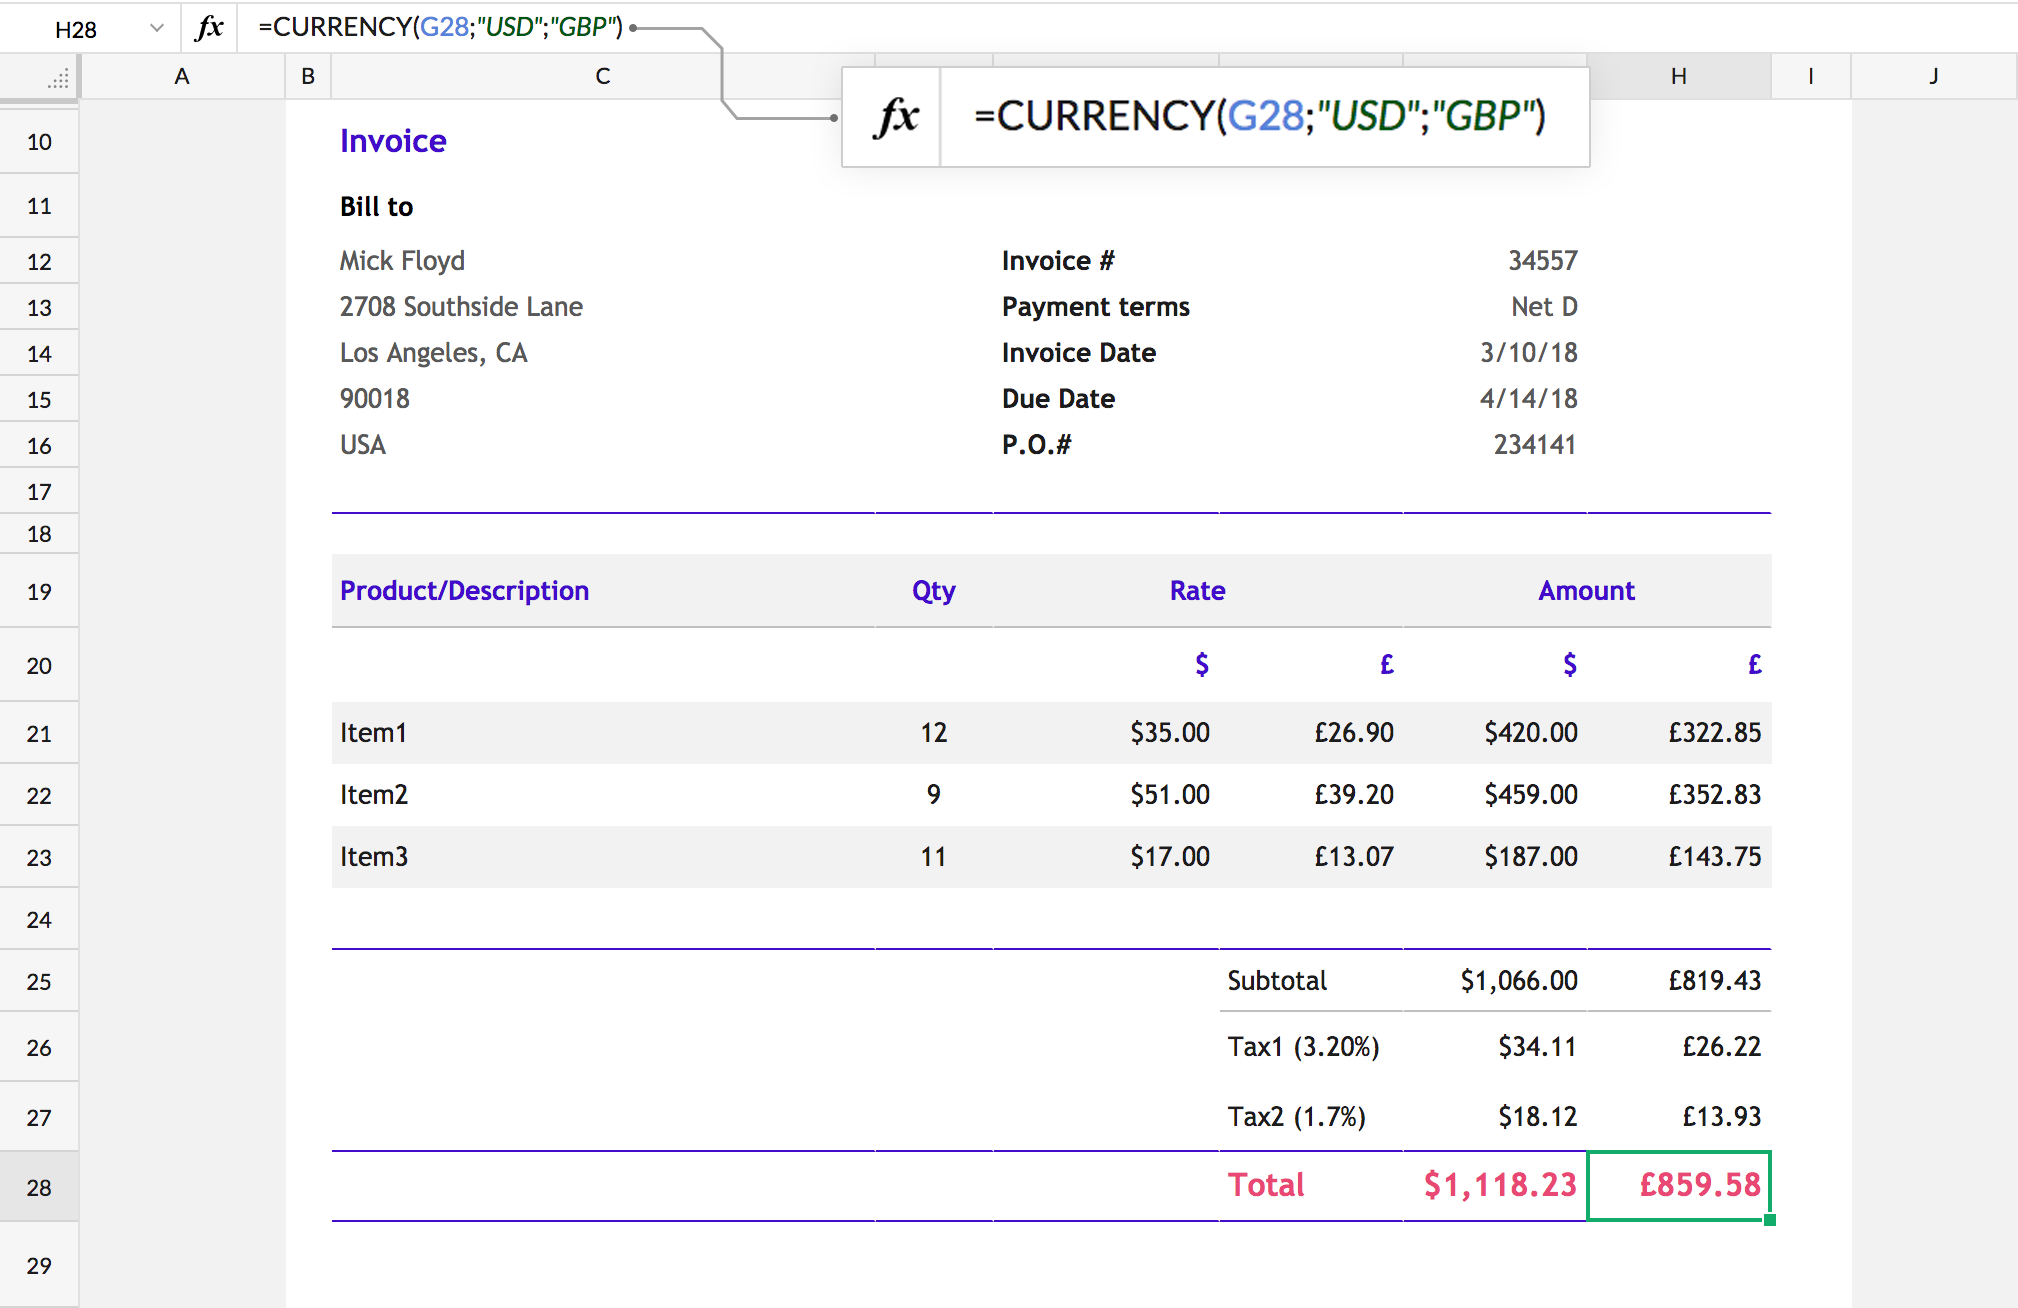Select the $1,118.23 total cell
Viewport: 2018px width, 1308px height.
[1498, 1185]
